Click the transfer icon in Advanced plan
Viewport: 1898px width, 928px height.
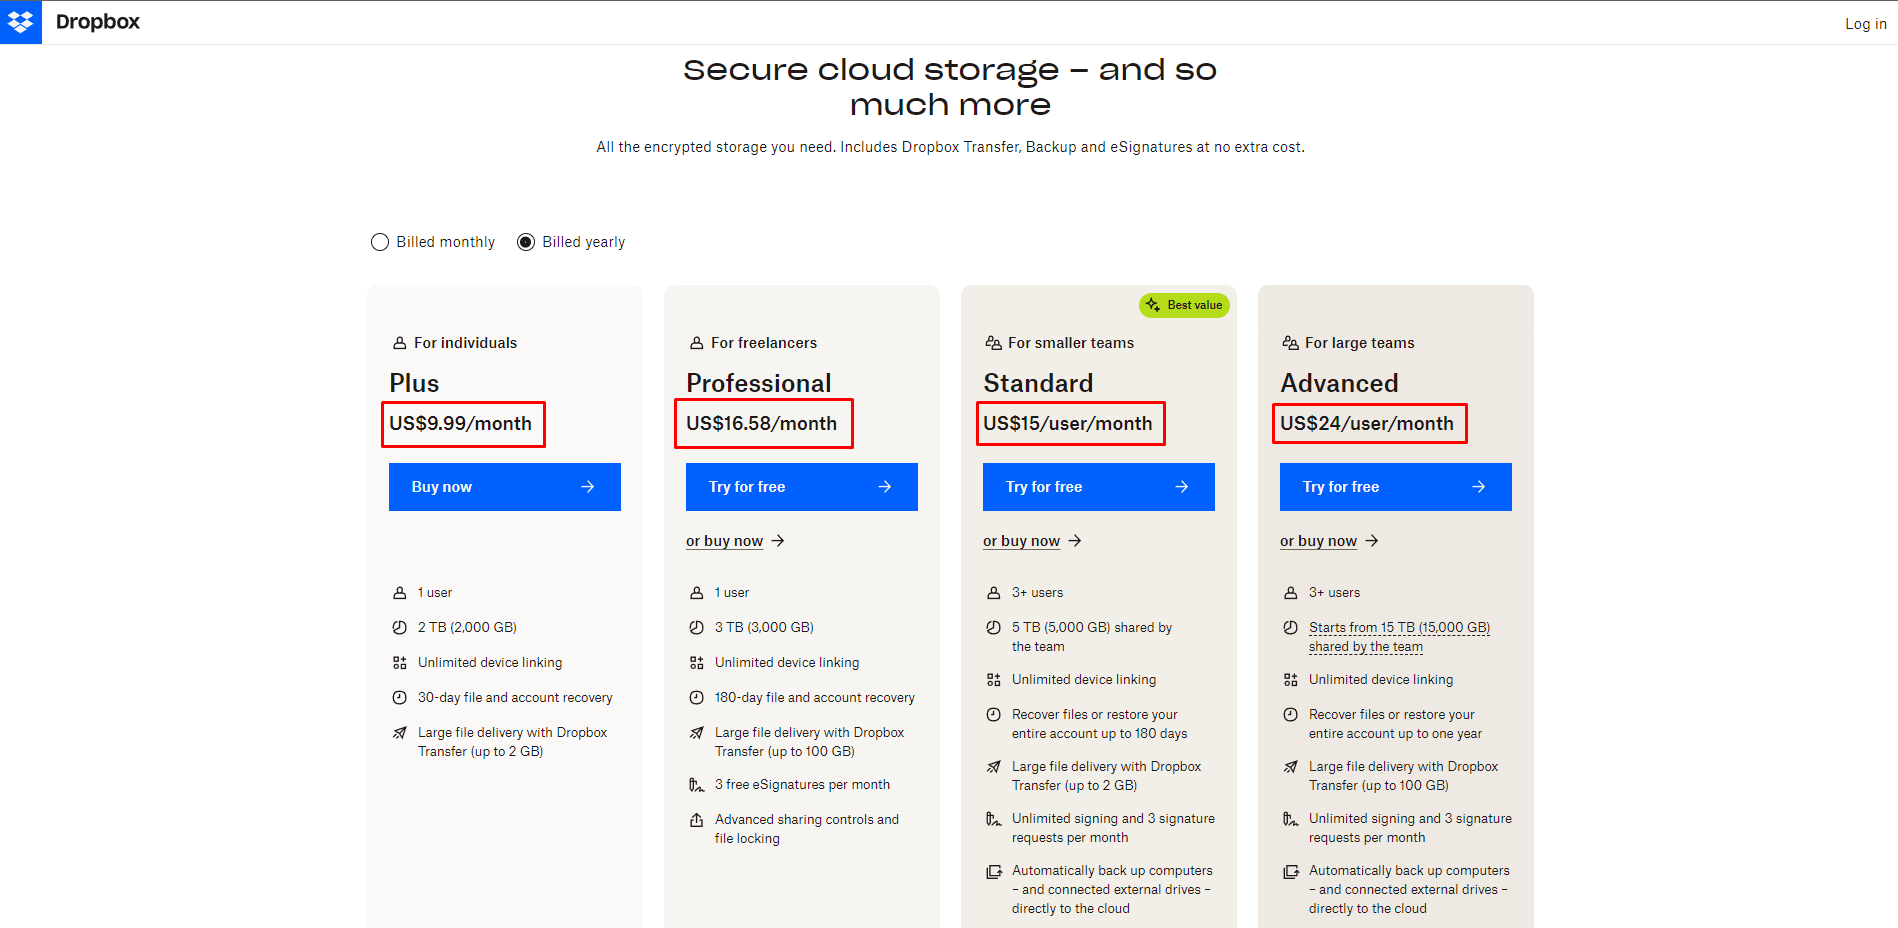1290,767
